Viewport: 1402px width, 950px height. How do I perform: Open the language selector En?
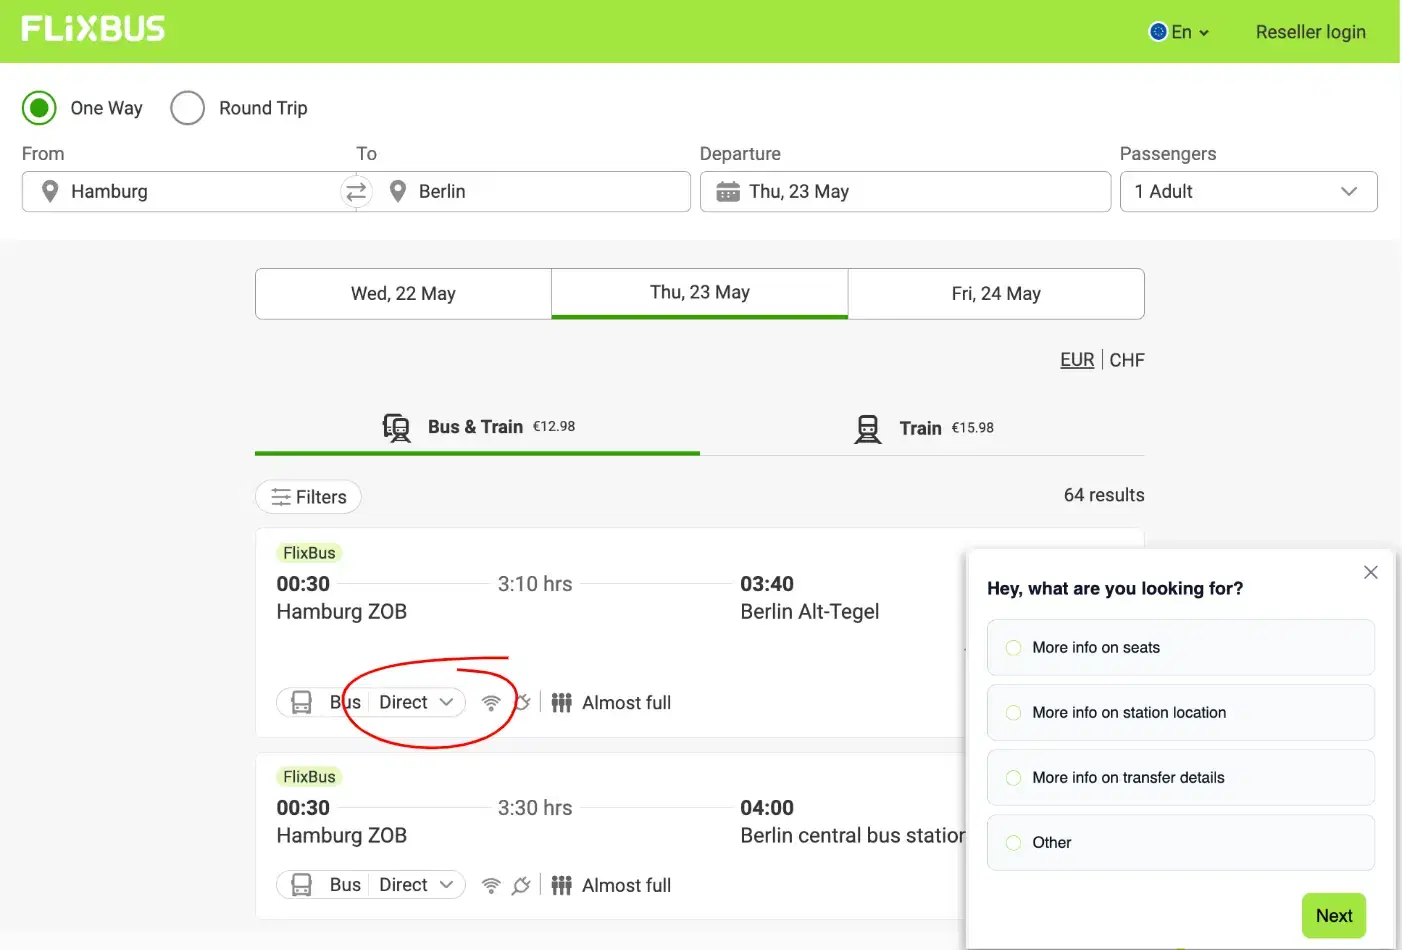pos(1180,32)
